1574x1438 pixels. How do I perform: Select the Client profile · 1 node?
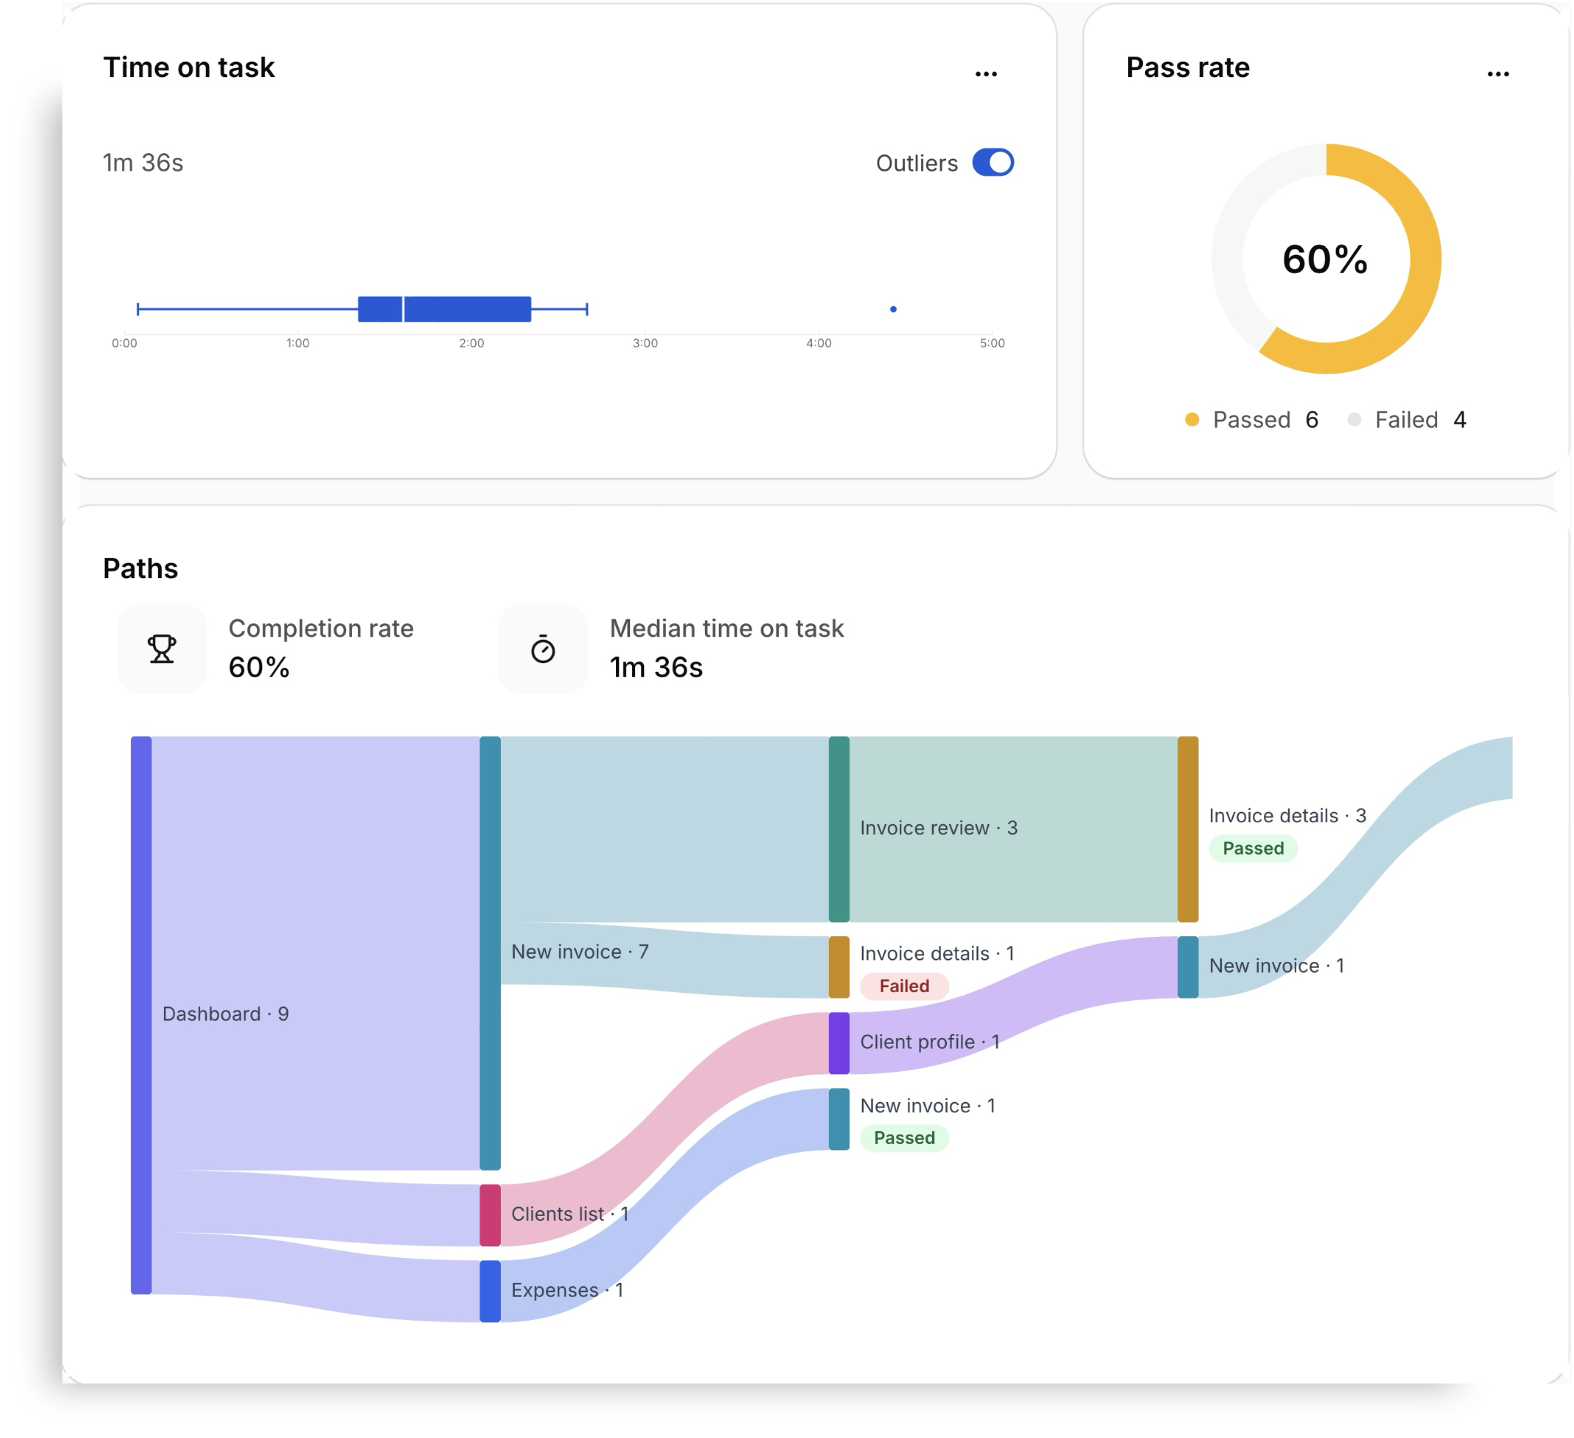coord(839,1043)
